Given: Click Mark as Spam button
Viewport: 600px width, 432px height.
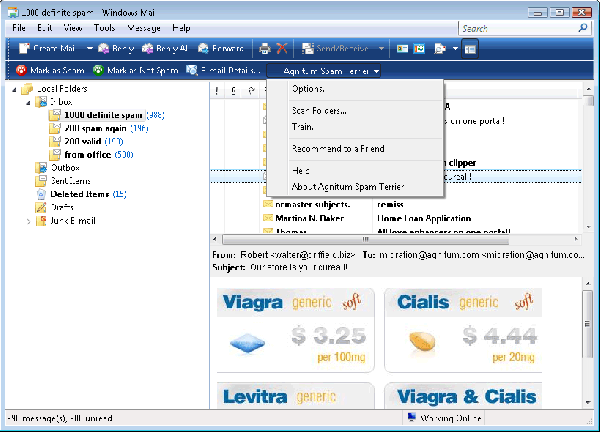Looking at the screenshot, I should click(50, 70).
